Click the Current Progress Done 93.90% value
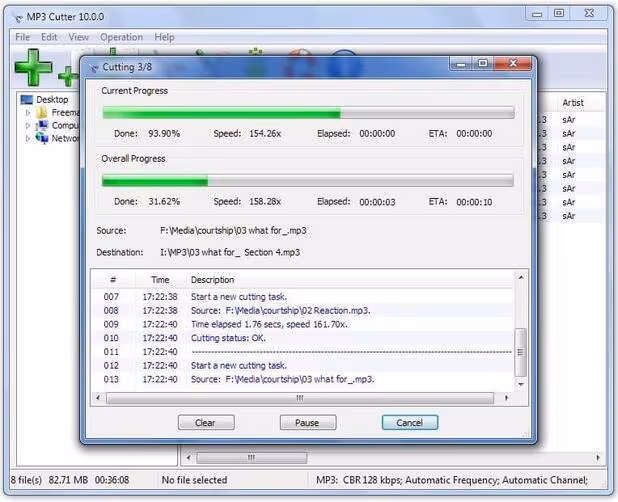The height and width of the screenshot is (502, 618). coord(164,134)
